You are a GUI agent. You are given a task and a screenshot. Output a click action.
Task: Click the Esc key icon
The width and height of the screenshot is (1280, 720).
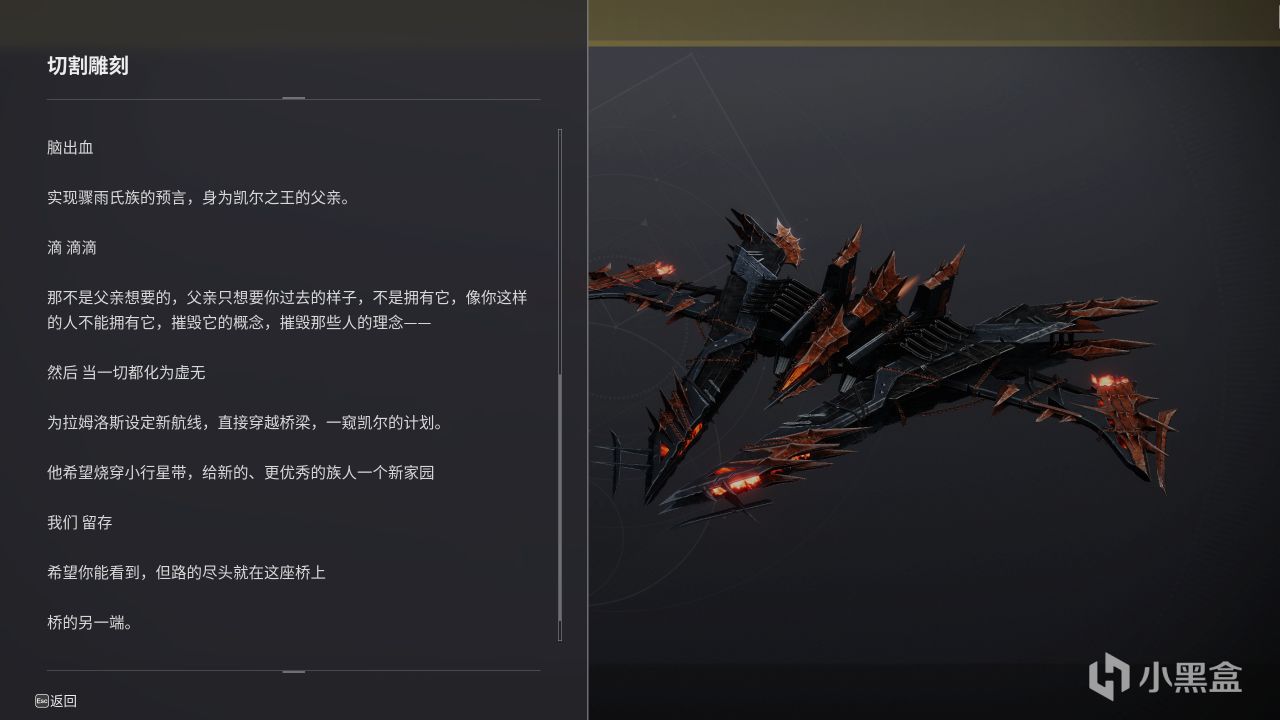point(41,701)
